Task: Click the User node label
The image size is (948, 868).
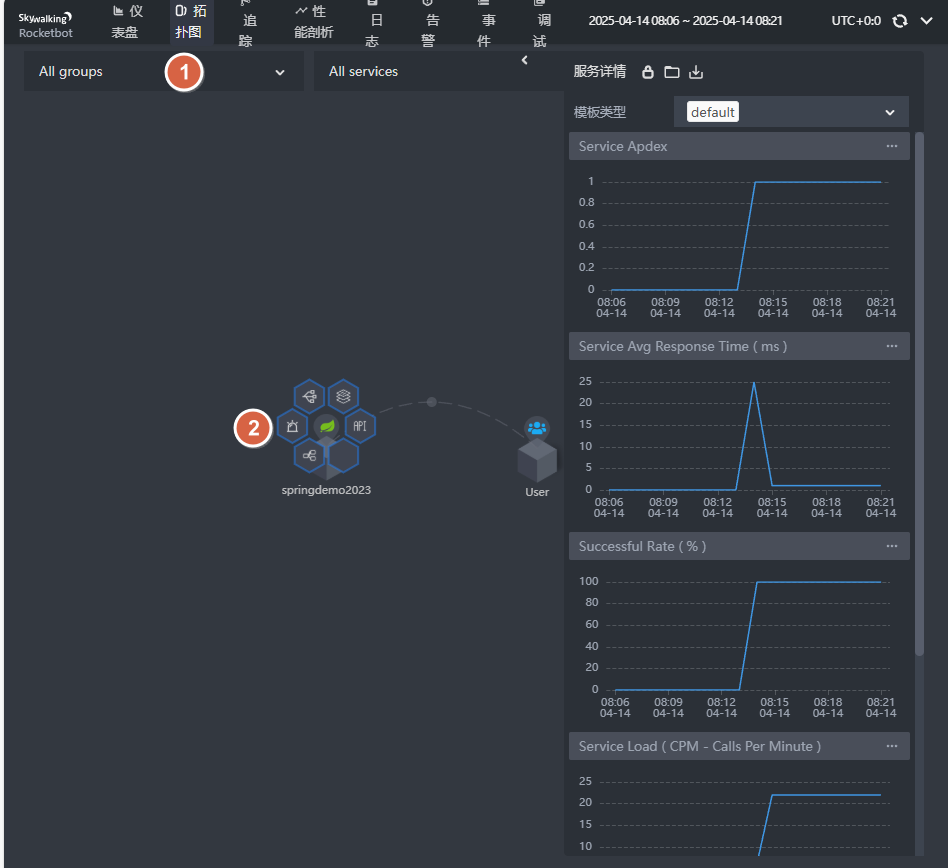Action: pyautogui.click(x=537, y=492)
